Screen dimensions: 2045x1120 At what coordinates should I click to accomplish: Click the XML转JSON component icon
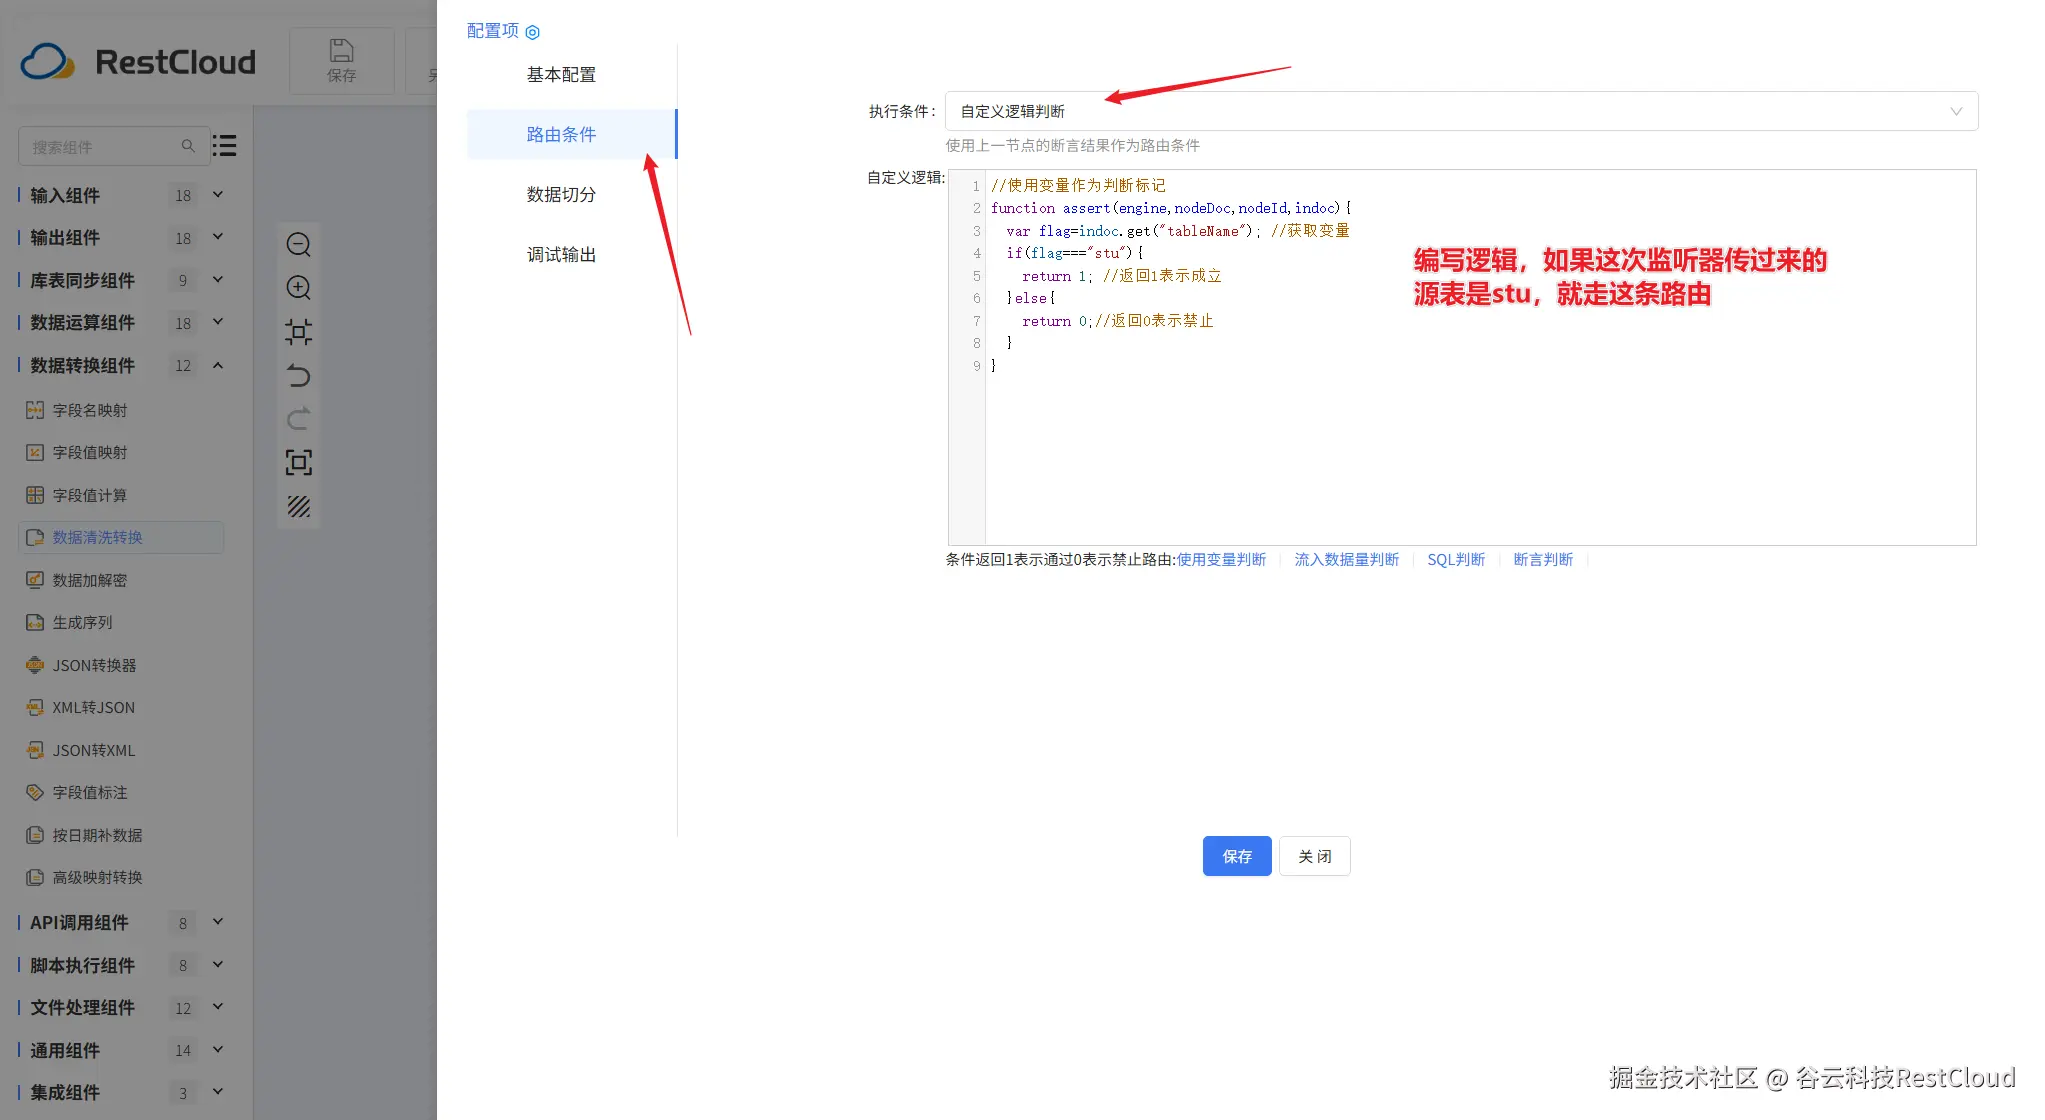coord(35,707)
